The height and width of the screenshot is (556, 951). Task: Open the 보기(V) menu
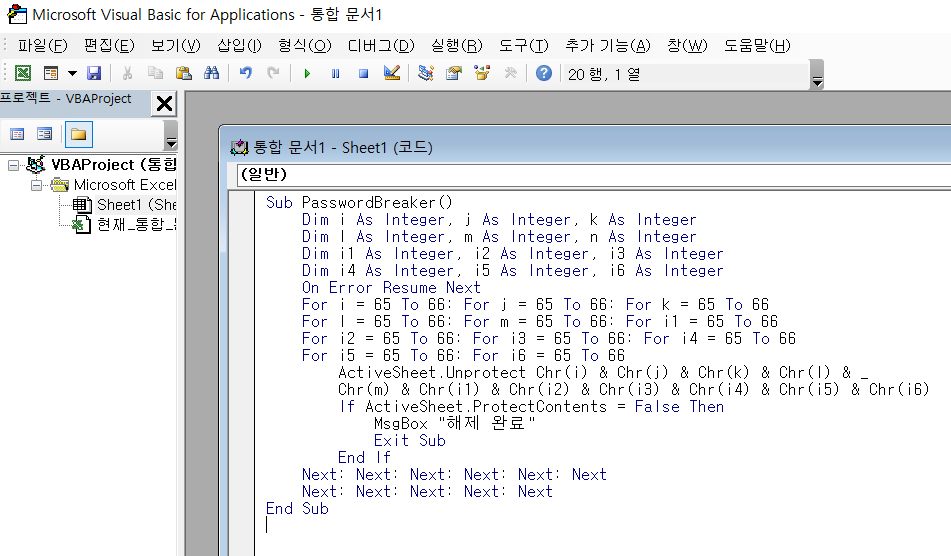click(176, 45)
